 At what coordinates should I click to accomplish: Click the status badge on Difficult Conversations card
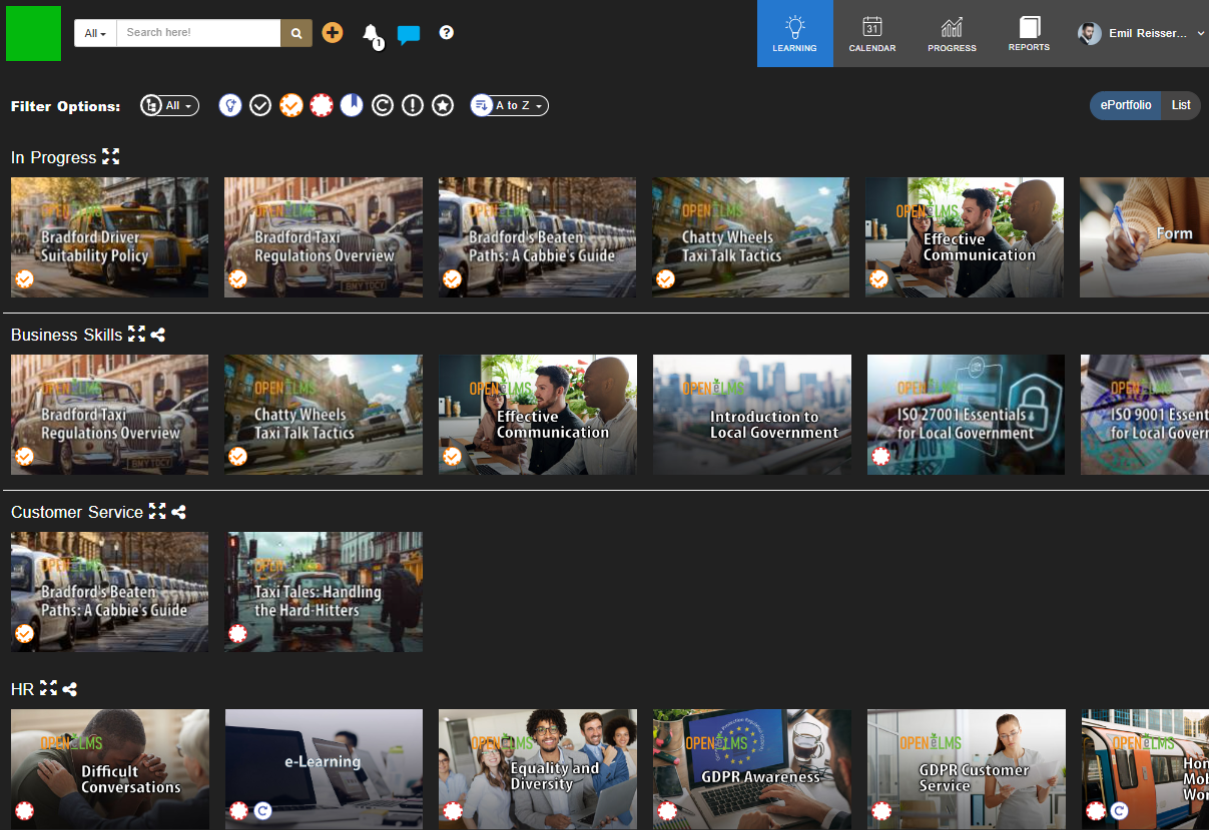(24, 811)
